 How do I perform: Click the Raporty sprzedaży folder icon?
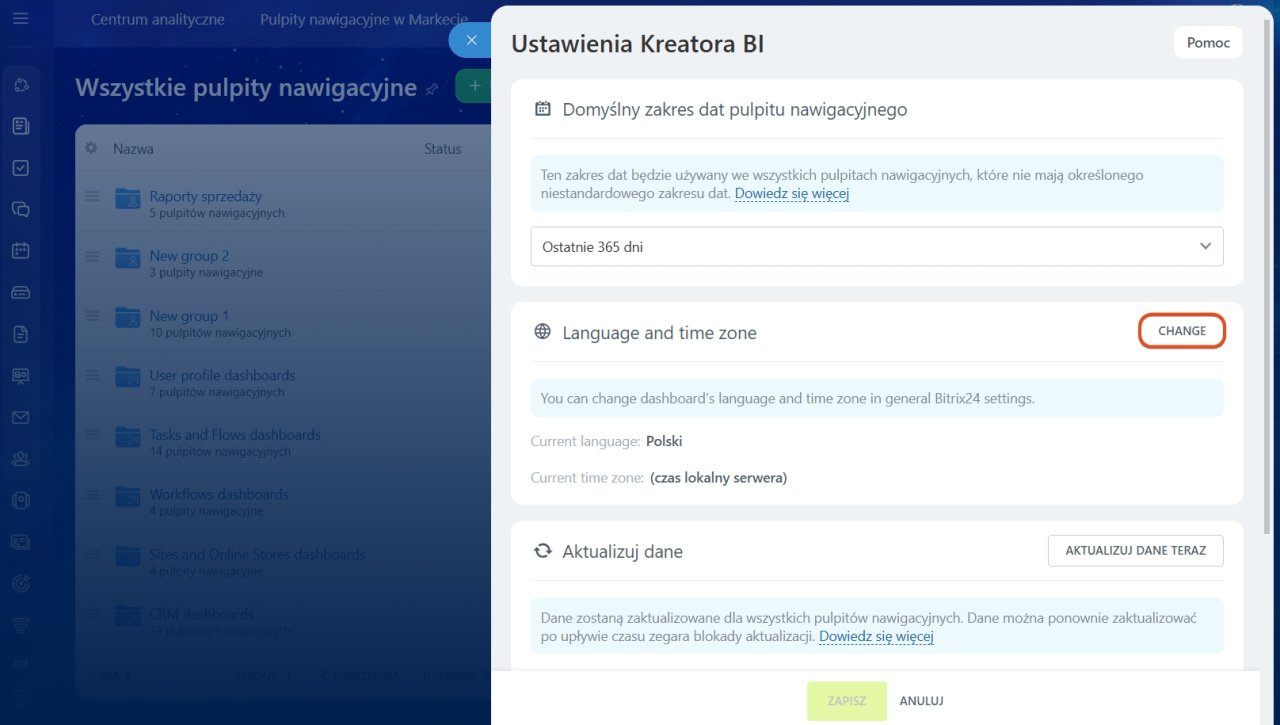(127, 198)
